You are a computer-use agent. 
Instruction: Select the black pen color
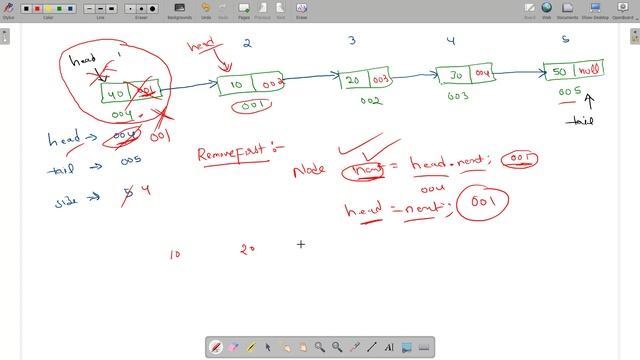[26, 9]
